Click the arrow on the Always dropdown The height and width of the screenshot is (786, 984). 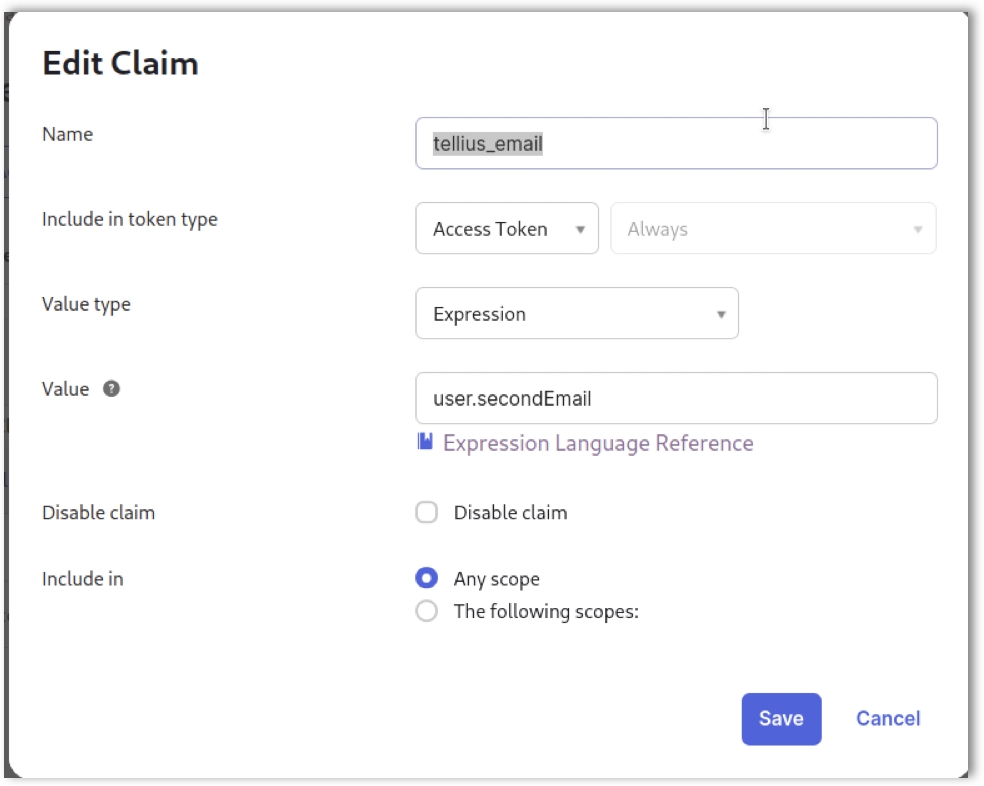coord(917,230)
